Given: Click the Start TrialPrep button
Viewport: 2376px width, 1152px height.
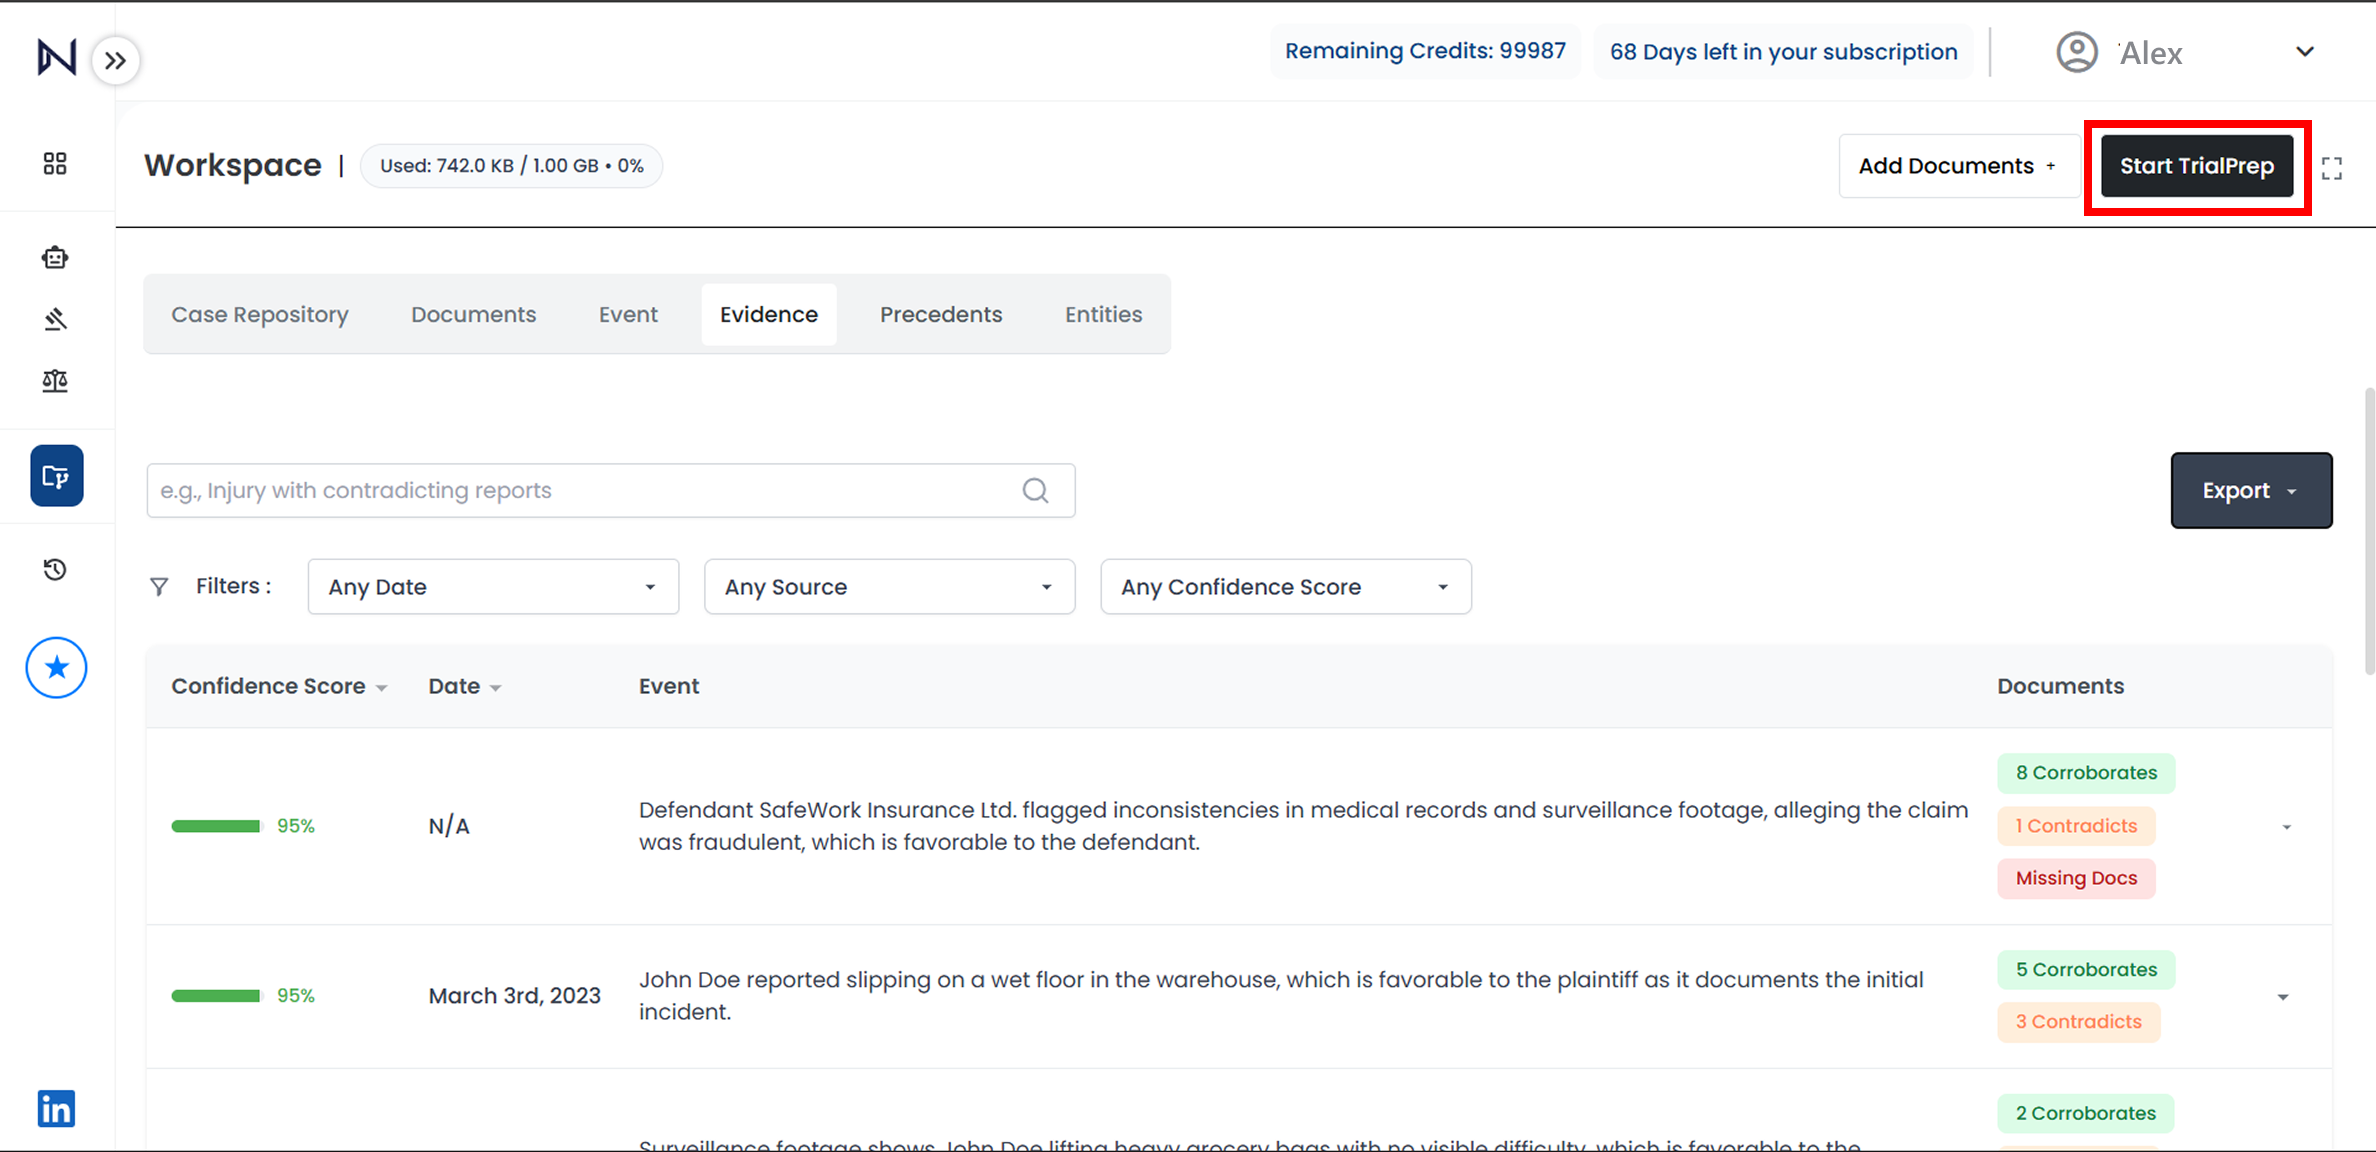Looking at the screenshot, I should (2196, 166).
